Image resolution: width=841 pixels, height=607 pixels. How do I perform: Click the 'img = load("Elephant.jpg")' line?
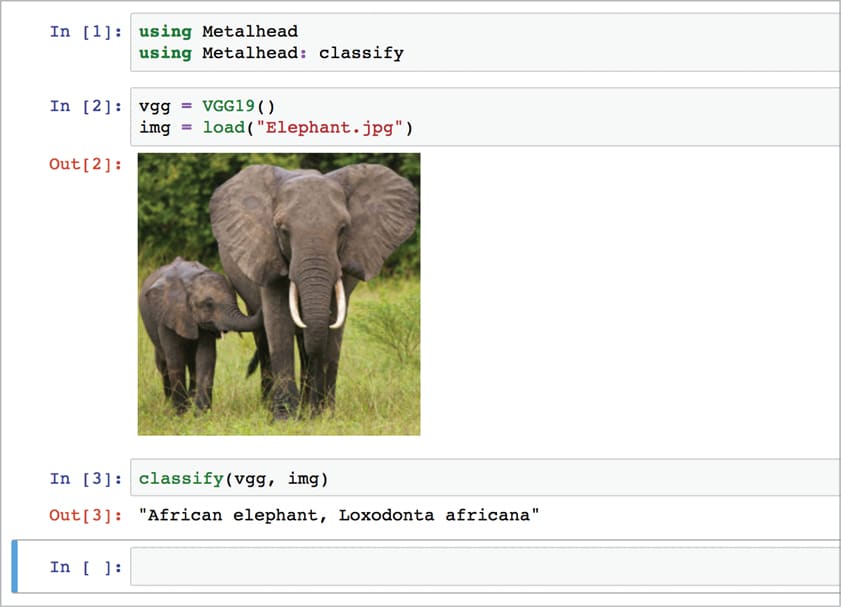[x=276, y=127]
